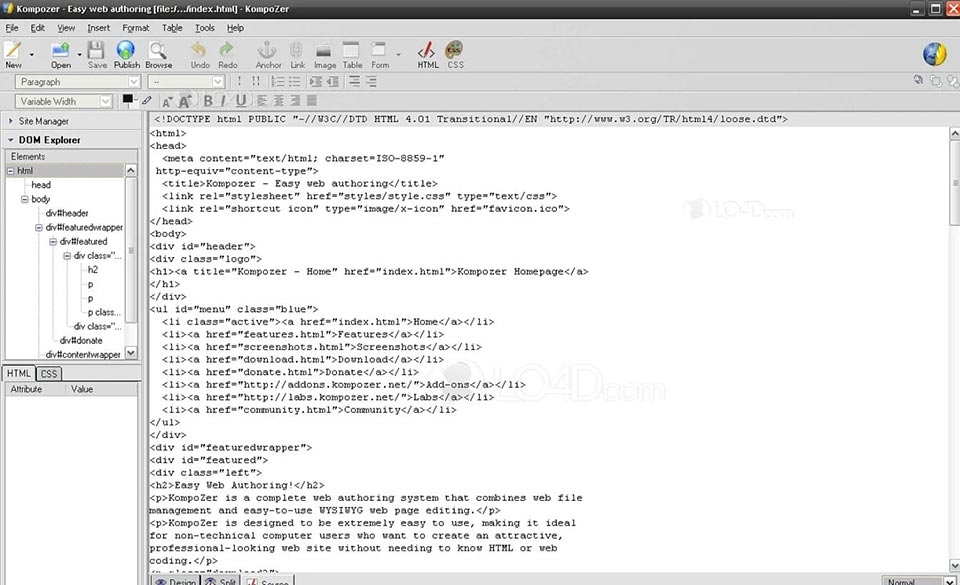Viewport: 960px width, 585px height.
Task: Switch to the HTML tab in DOM panel
Action: tap(18, 373)
